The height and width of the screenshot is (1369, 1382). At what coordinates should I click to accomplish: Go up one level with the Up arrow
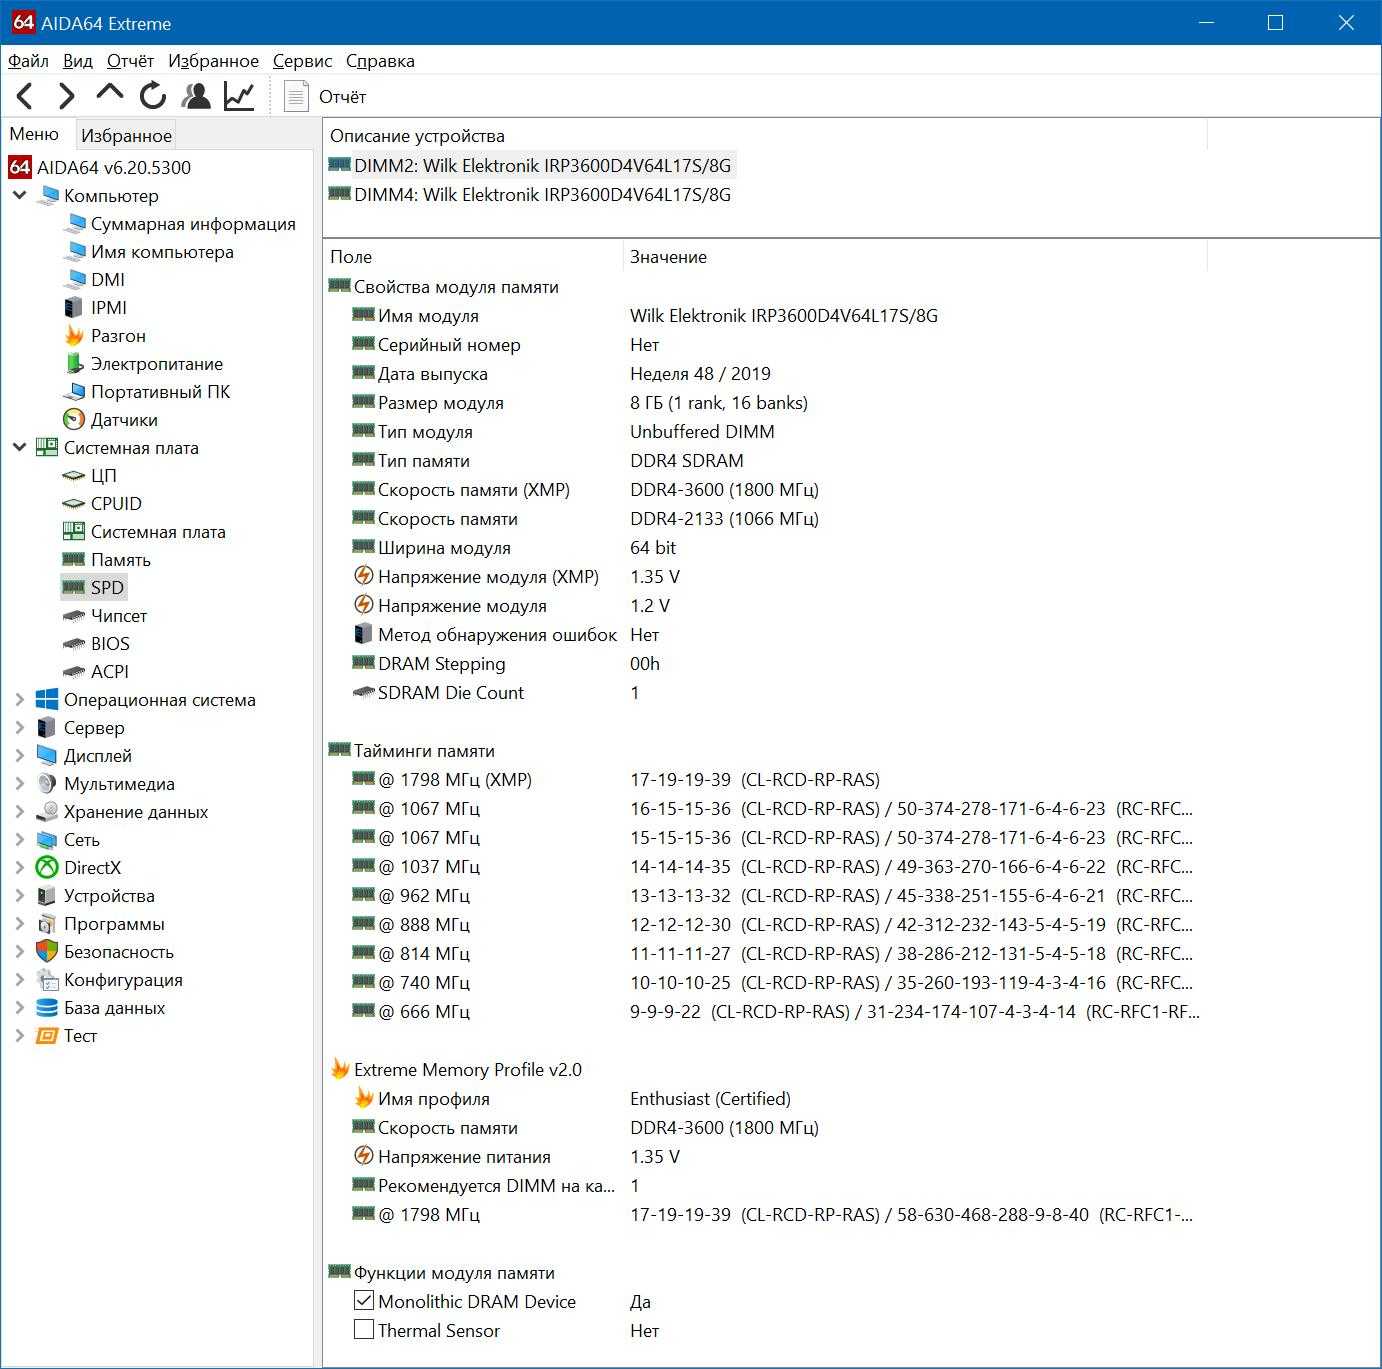tap(109, 94)
